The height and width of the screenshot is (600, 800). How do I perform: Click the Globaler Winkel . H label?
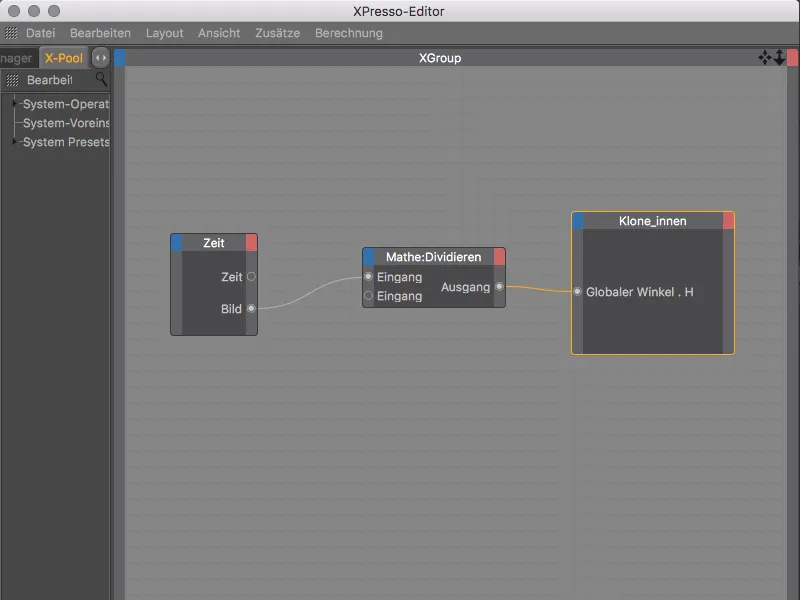coord(639,292)
